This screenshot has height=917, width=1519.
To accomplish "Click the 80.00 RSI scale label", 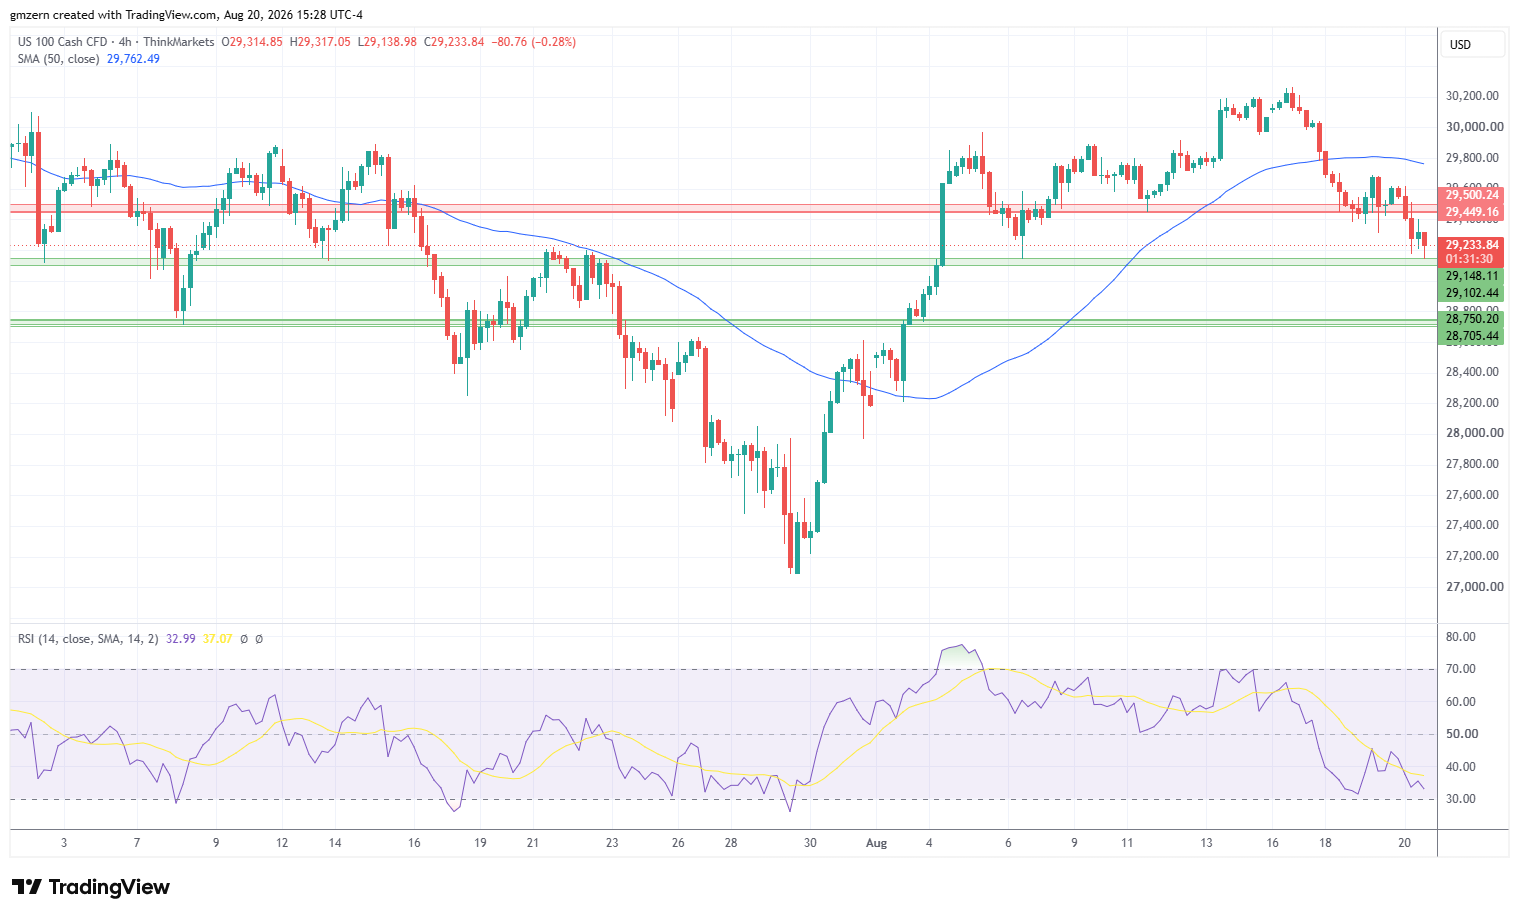I will click(x=1461, y=637).
